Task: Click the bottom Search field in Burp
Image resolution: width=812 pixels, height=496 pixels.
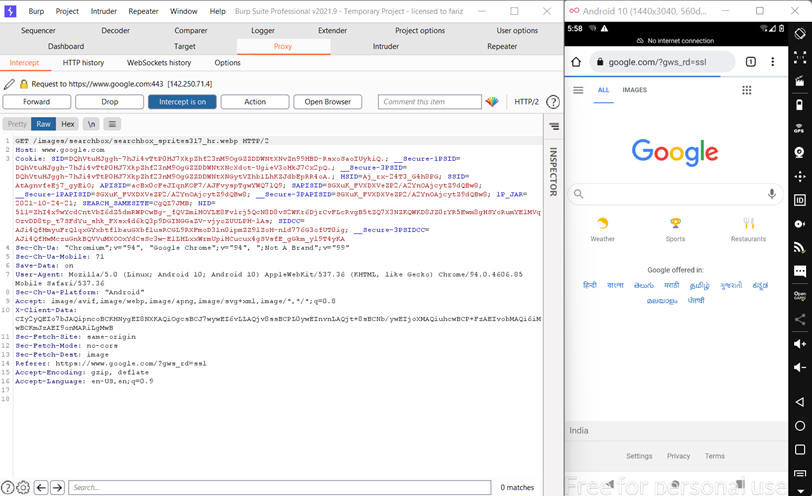Action: pos(280,487)
